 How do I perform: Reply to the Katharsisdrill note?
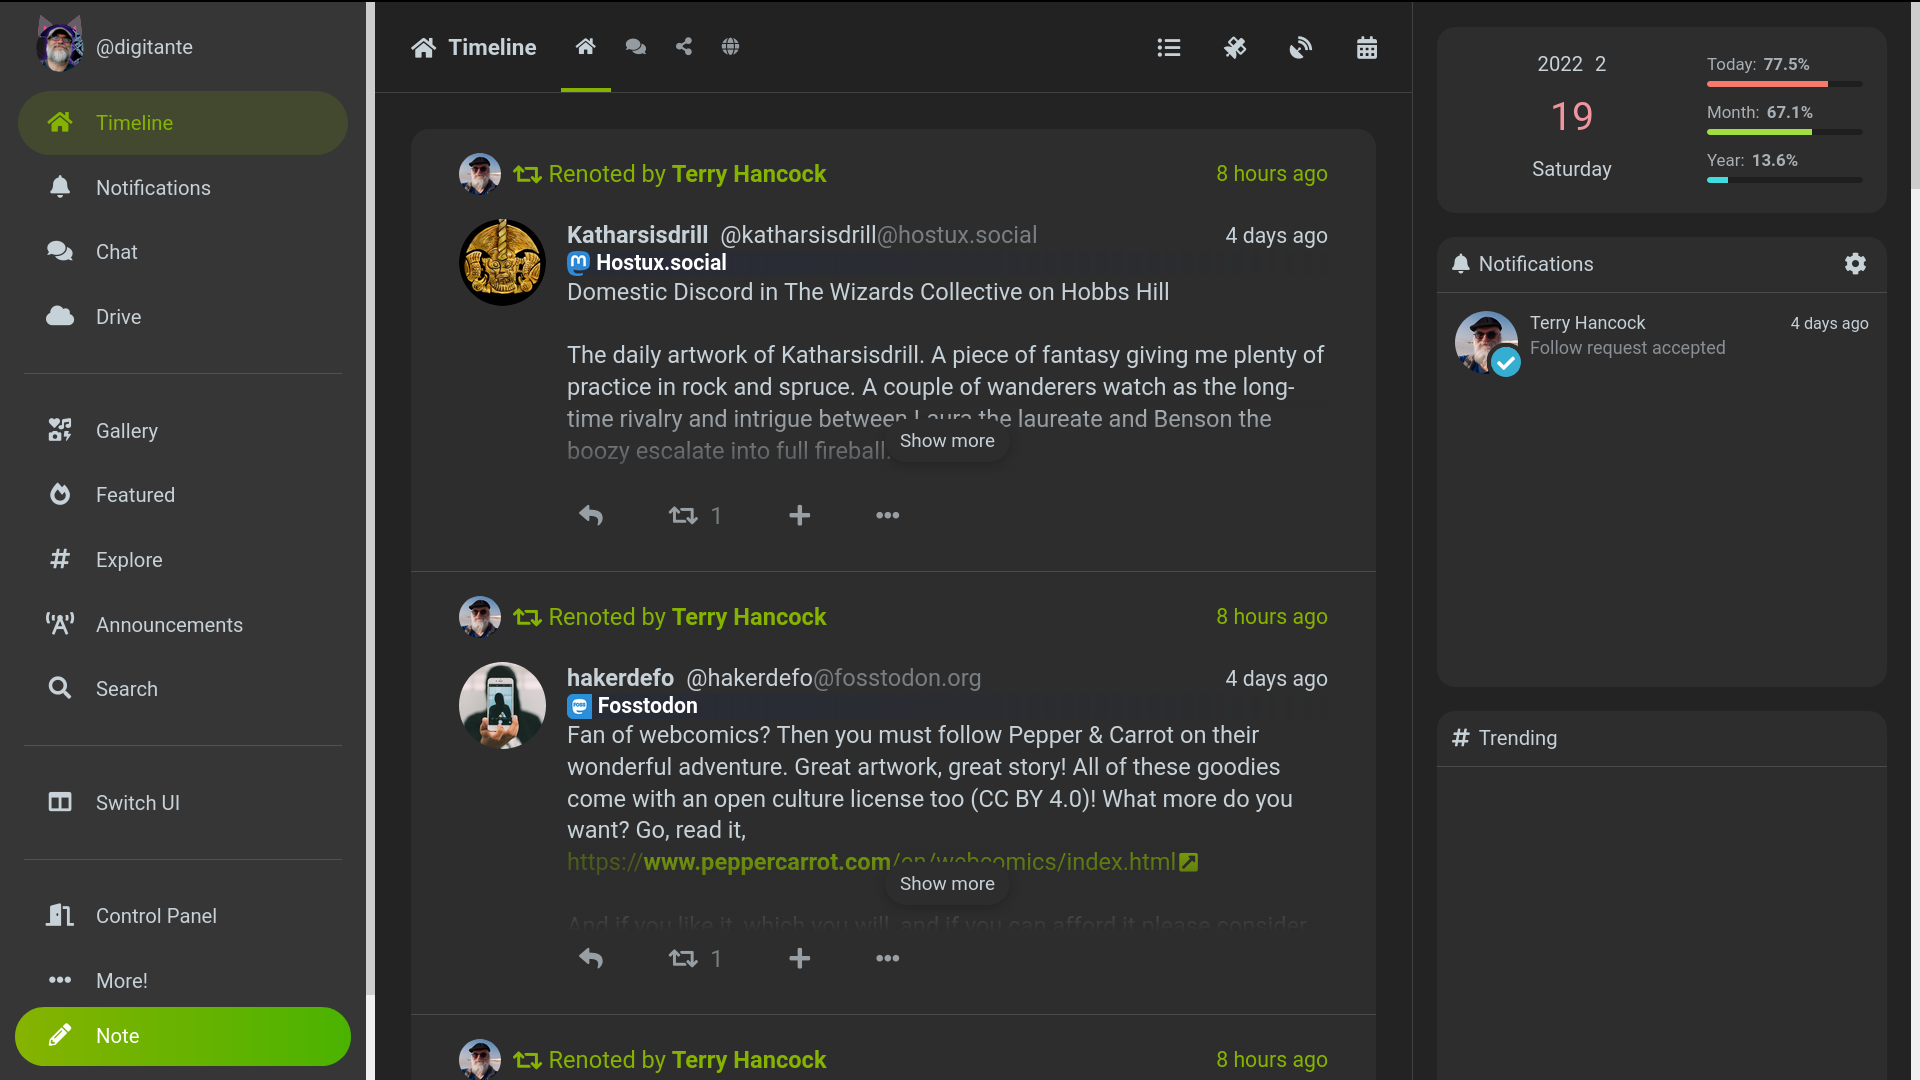(x=591, y=515)
